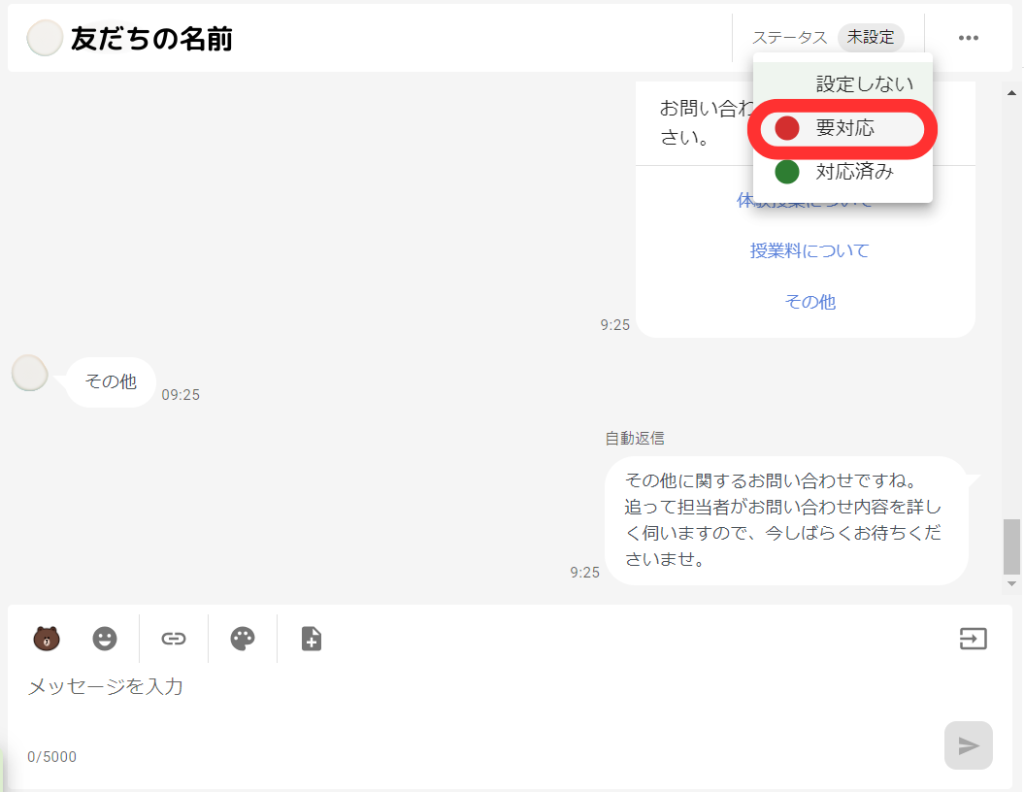Viewport: 1024px width, 792px height.
Task: Open the three-dot more options menu
Action: [967, 37]
